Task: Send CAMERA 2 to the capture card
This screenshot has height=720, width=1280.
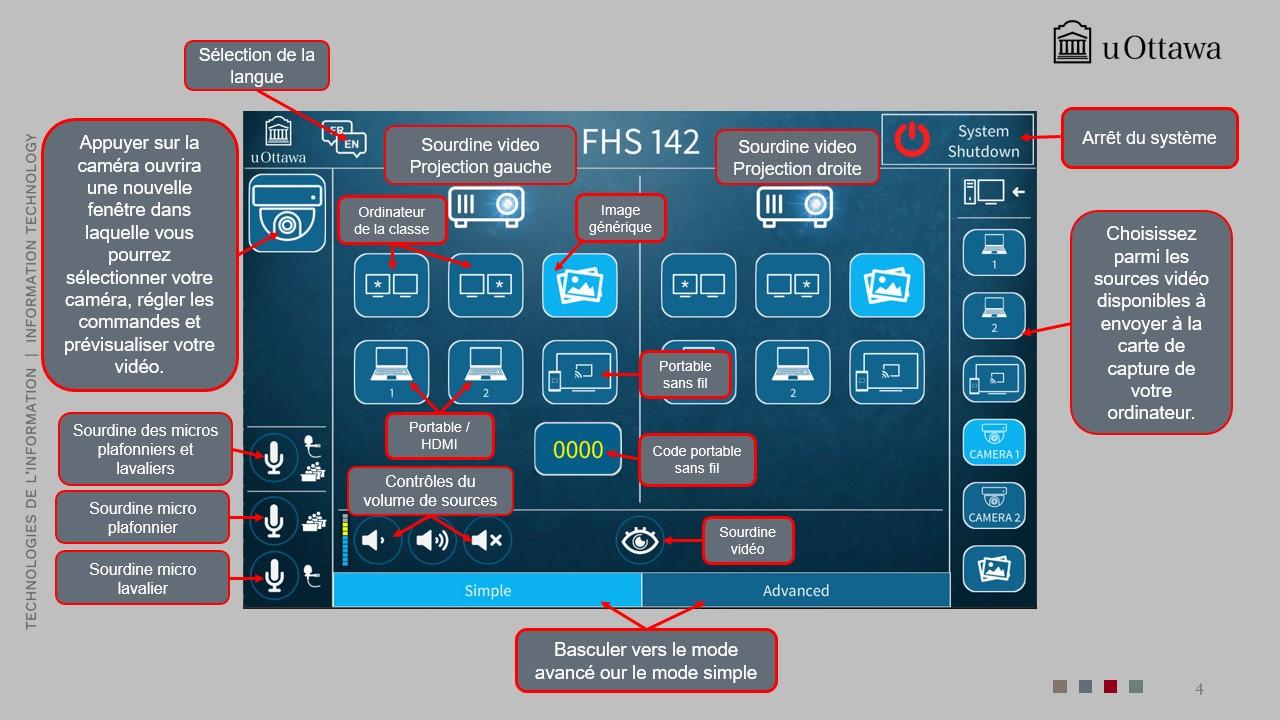Action: (x=994, y=506)
